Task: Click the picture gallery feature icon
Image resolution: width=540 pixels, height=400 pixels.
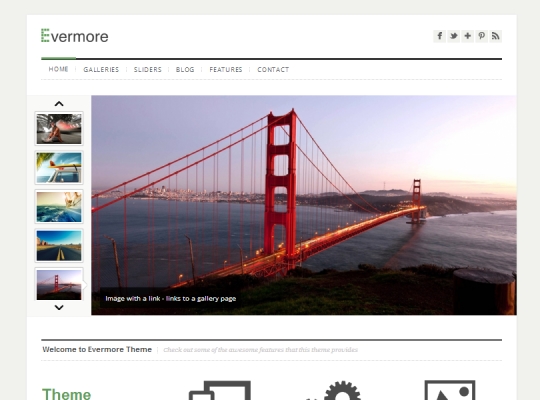Action: click(x=450, y=390)
